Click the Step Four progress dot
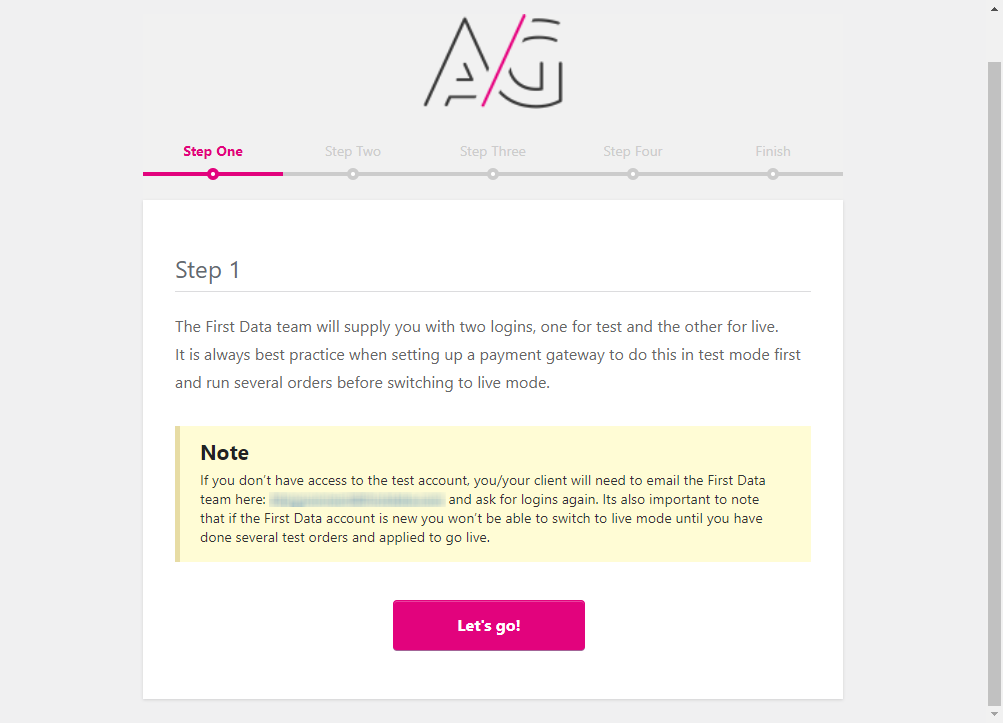 pos(633,174)
